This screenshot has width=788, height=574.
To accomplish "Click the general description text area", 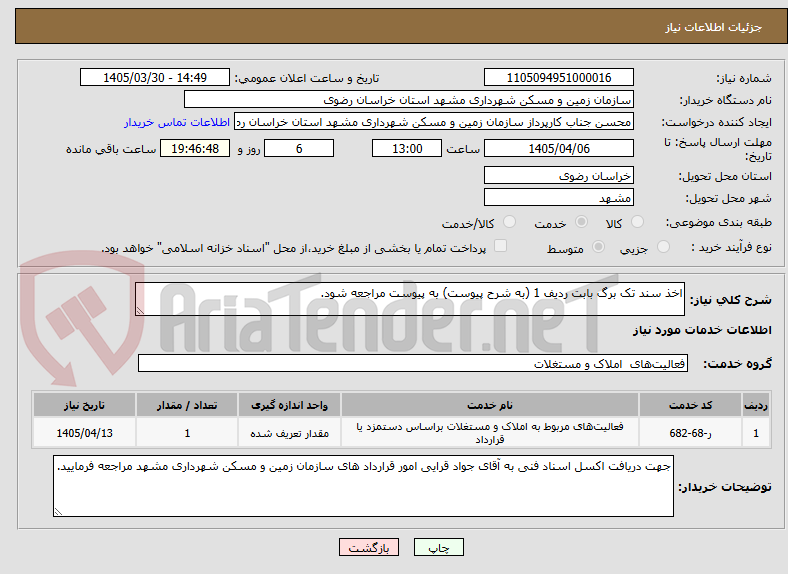I will click(x=410, y=299).
